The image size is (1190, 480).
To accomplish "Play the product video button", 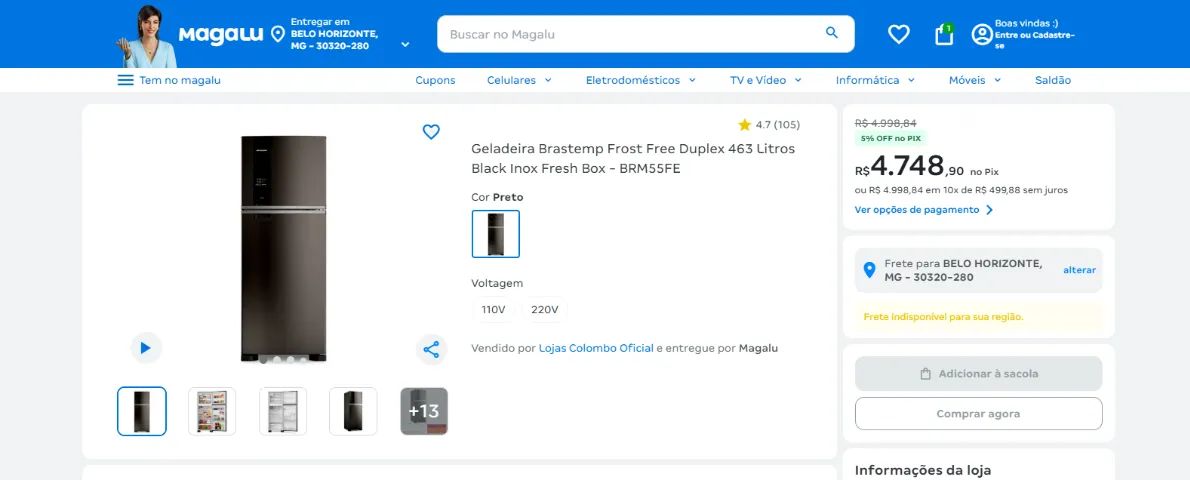I will 146,348.
